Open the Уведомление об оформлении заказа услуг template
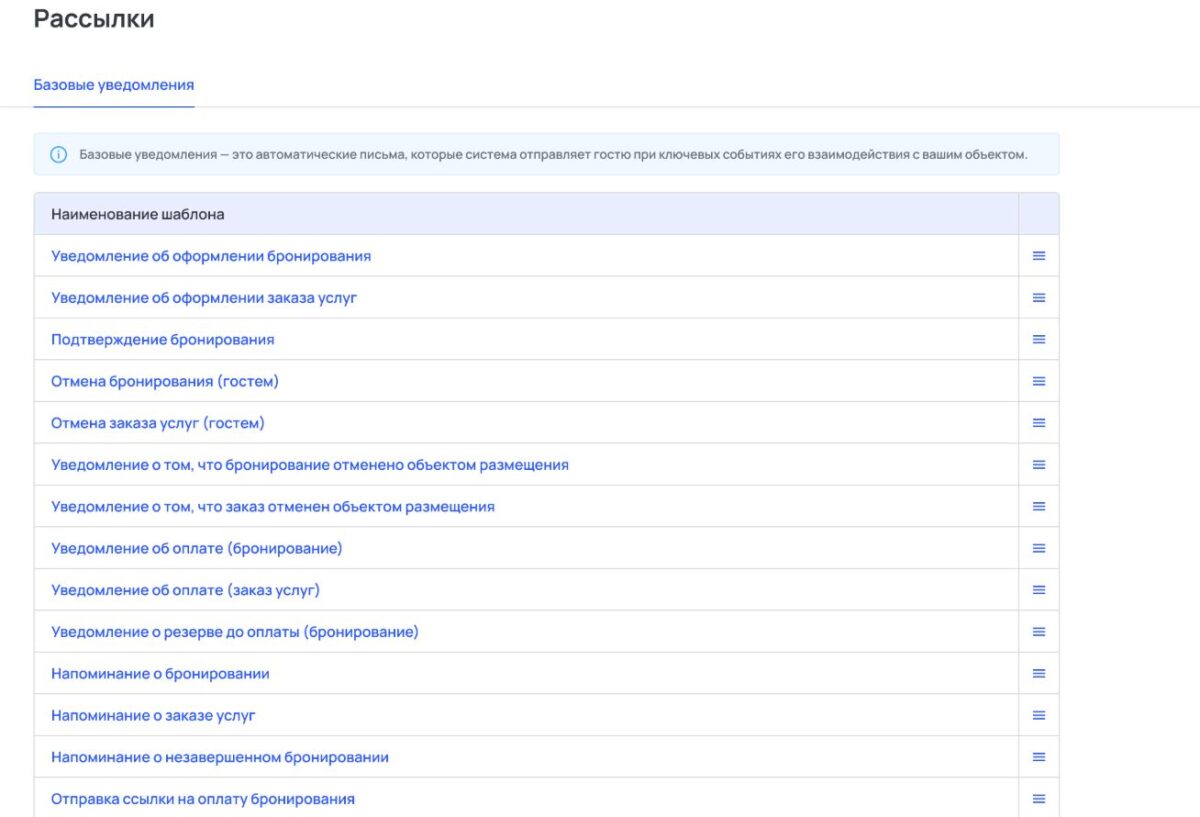1200x817 pixels. pos(205,297)
